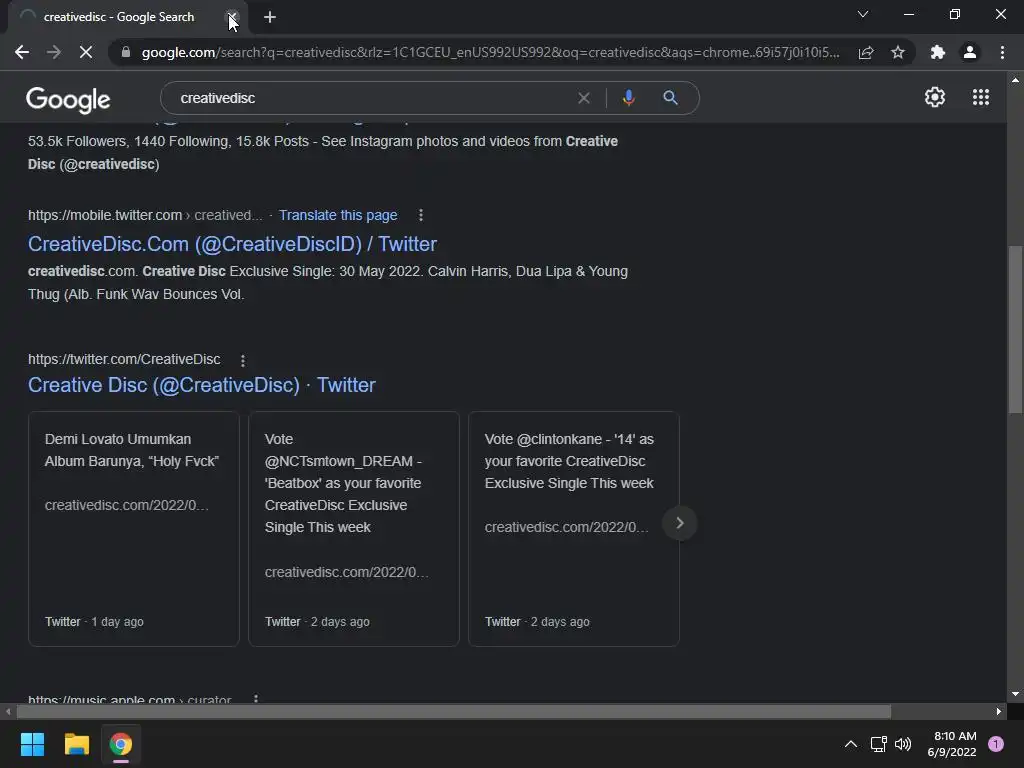Bookmark this tab with the star
This screenshot has width=1024, height=768.
point(898,52)
